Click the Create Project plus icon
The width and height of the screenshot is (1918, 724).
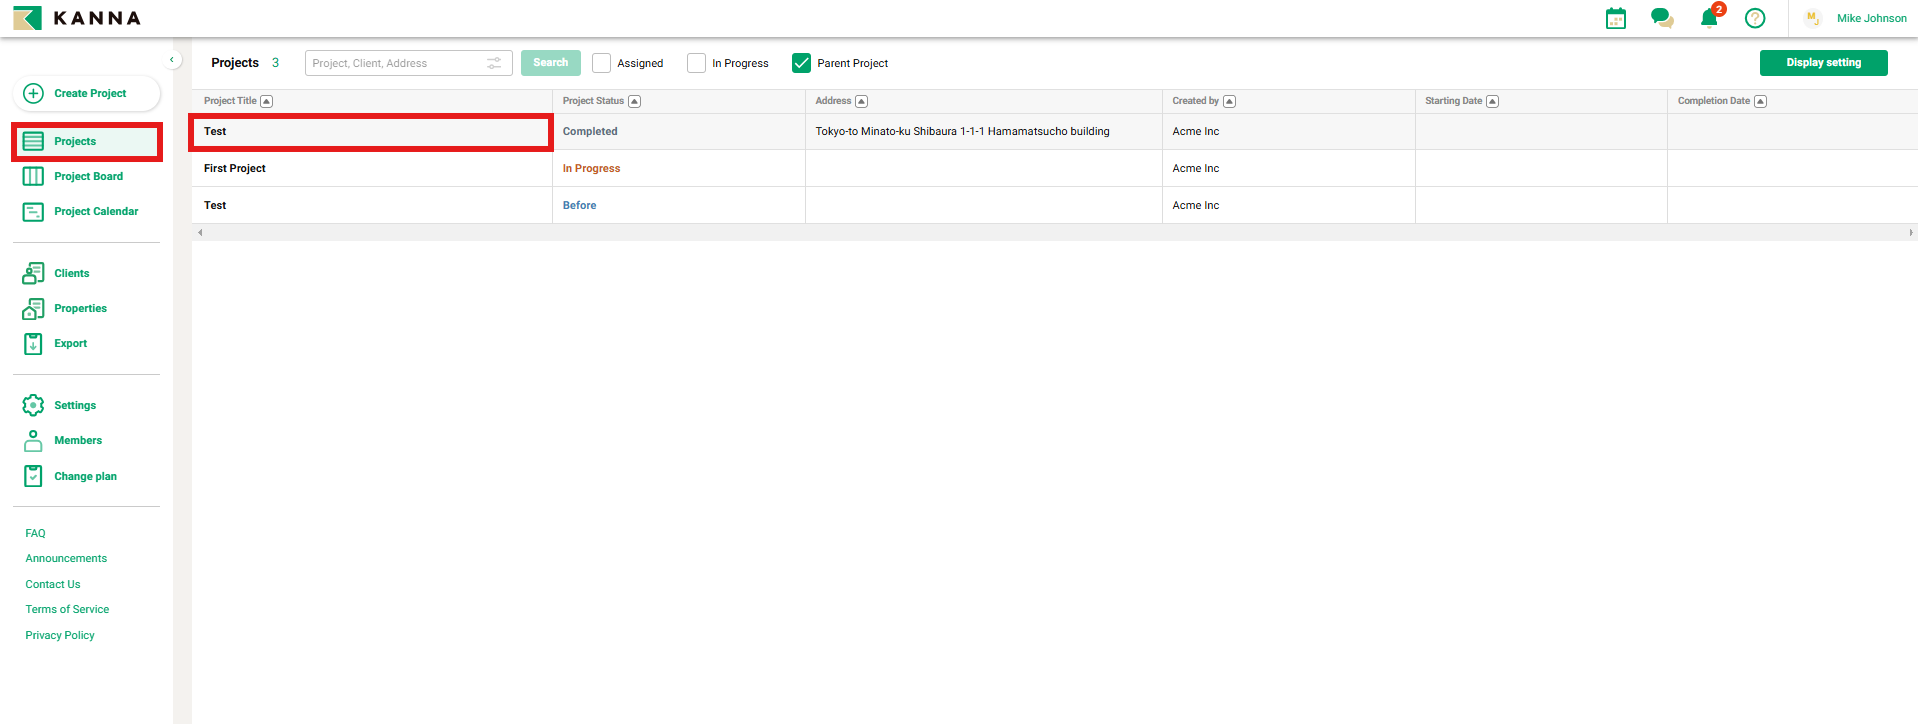coord(33,93)
